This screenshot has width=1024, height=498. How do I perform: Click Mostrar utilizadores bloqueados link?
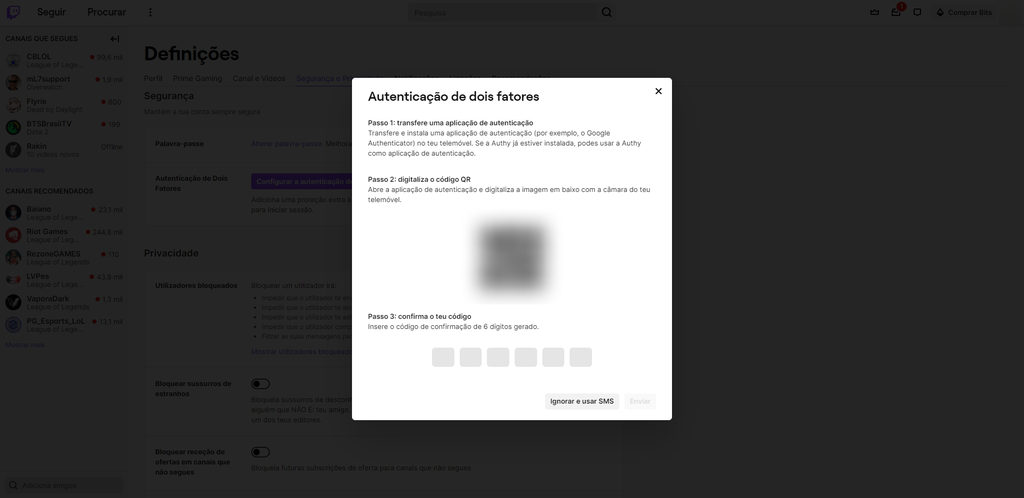[x=302, y=352]
